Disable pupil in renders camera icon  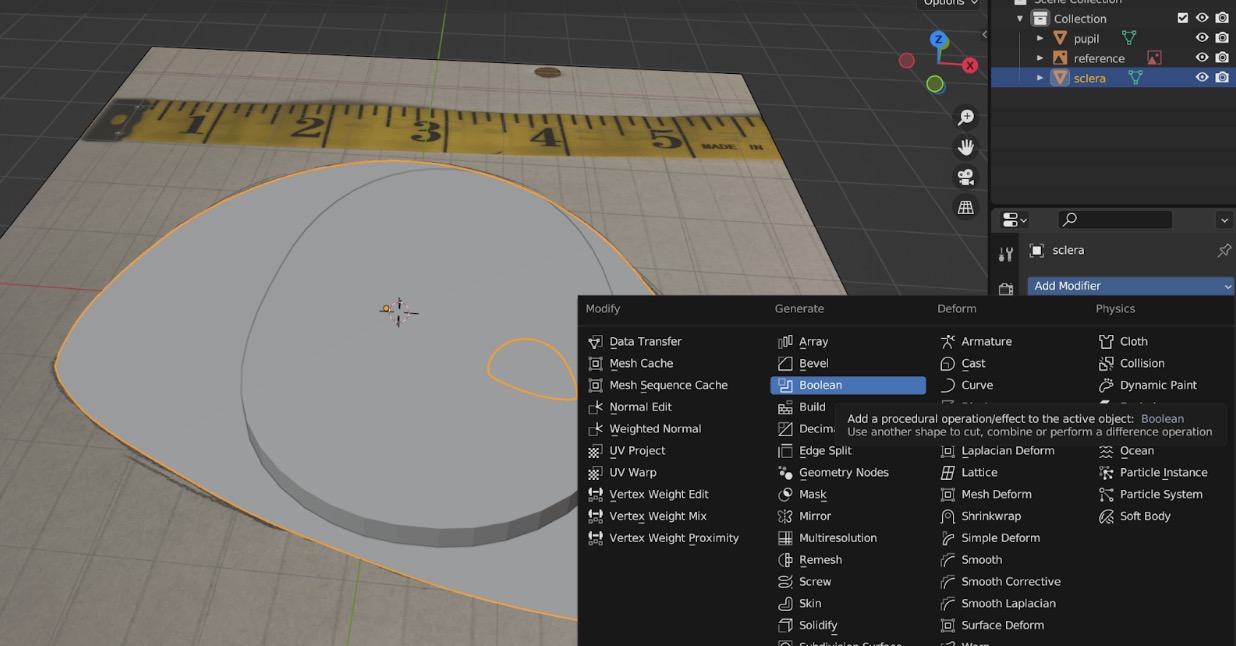pyautogui.click(x=1222, y=38)
